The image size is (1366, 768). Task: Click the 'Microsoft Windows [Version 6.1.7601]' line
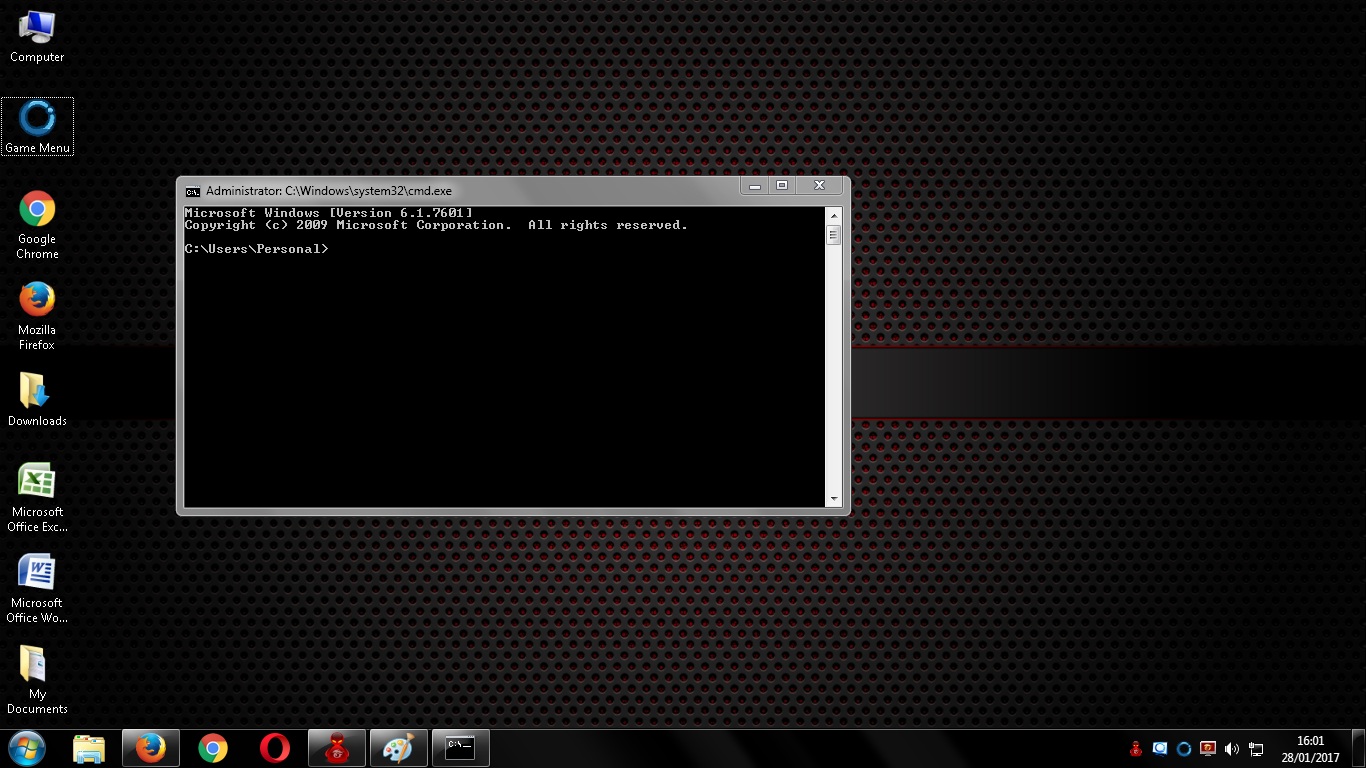click(x=329, y=213)
